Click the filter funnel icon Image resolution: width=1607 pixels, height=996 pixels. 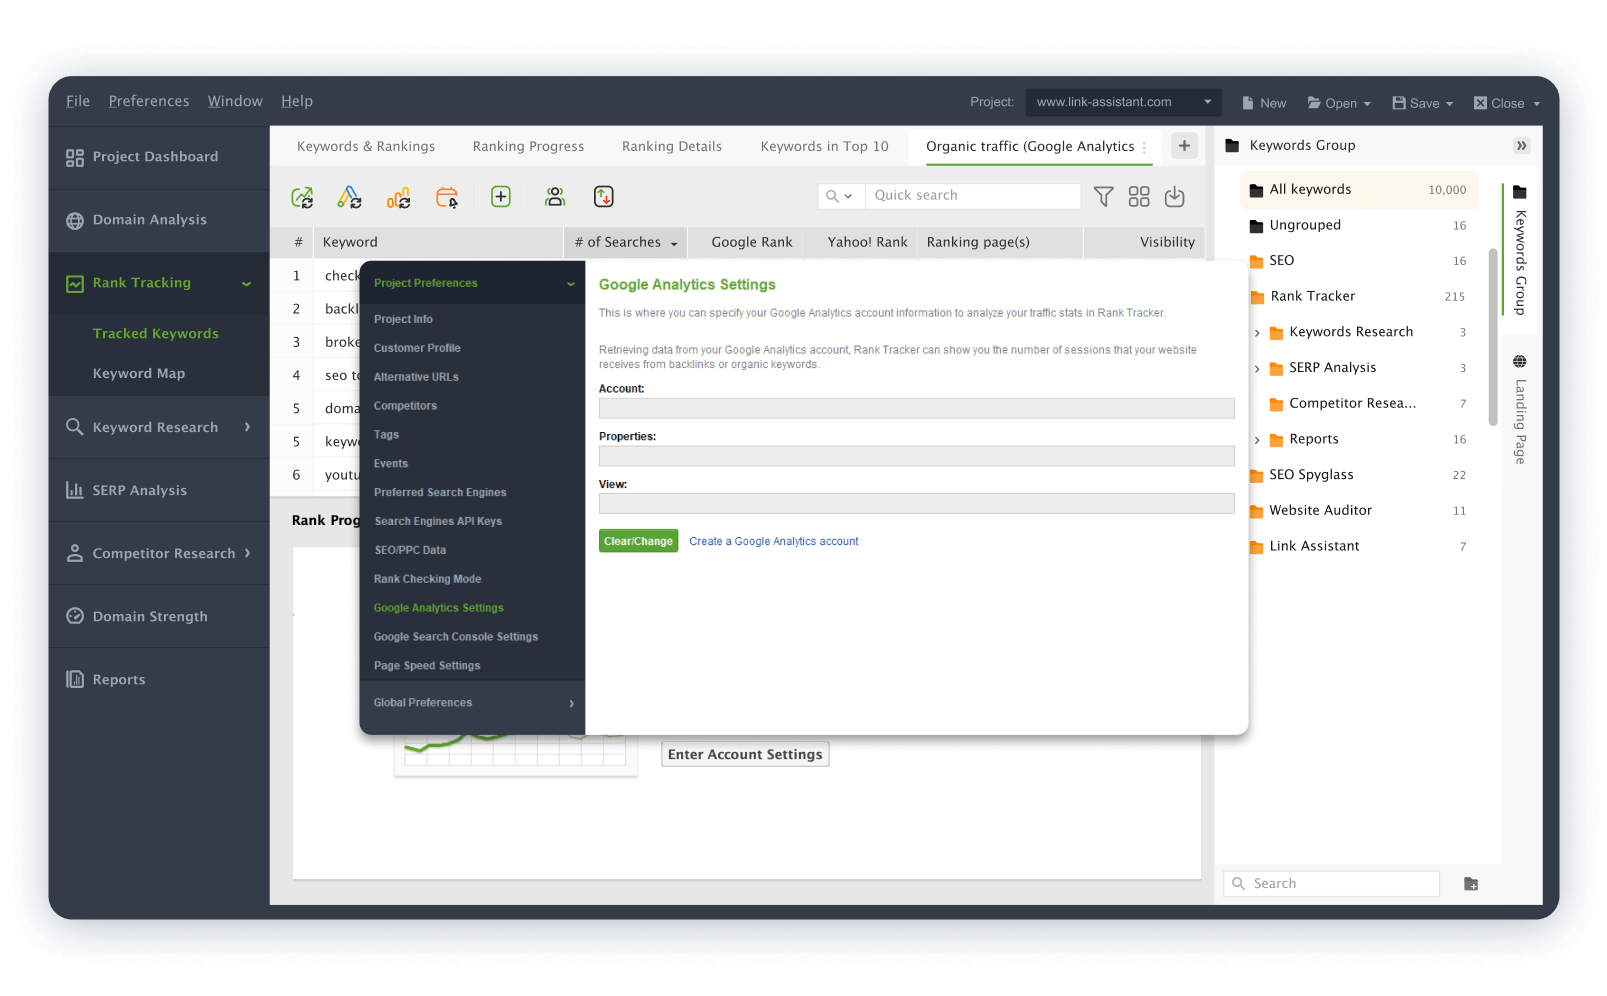(1103, 197)
